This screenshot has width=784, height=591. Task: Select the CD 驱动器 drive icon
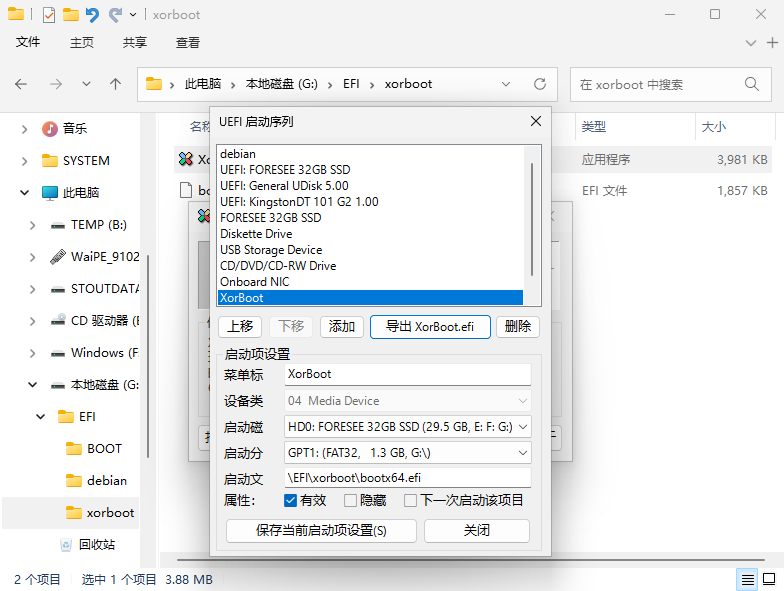(58, 320)
